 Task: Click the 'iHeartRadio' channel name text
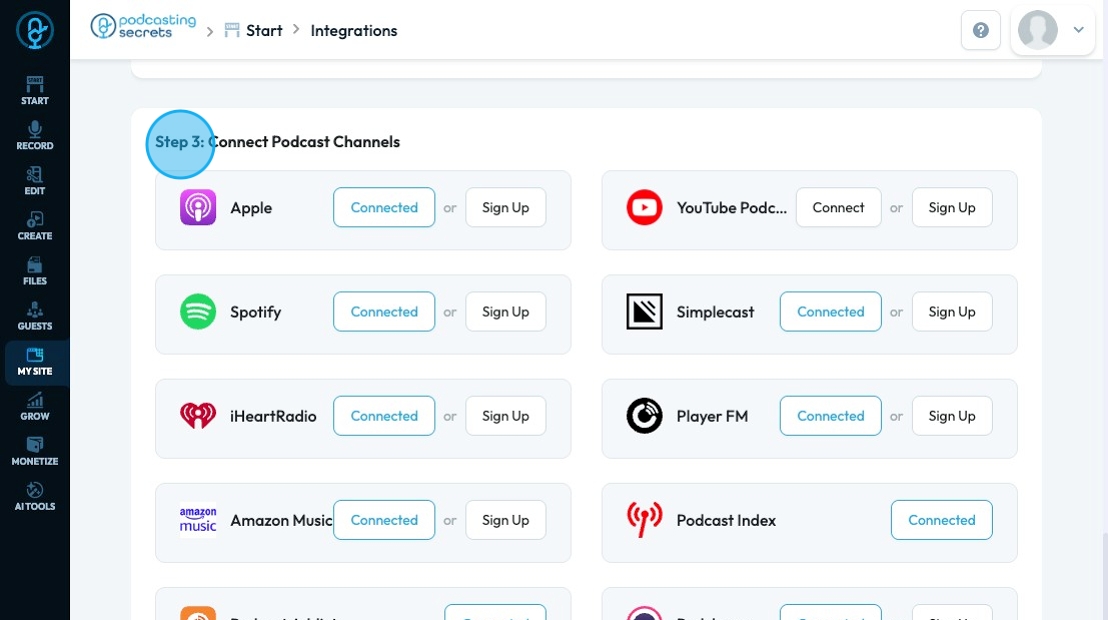273,416
